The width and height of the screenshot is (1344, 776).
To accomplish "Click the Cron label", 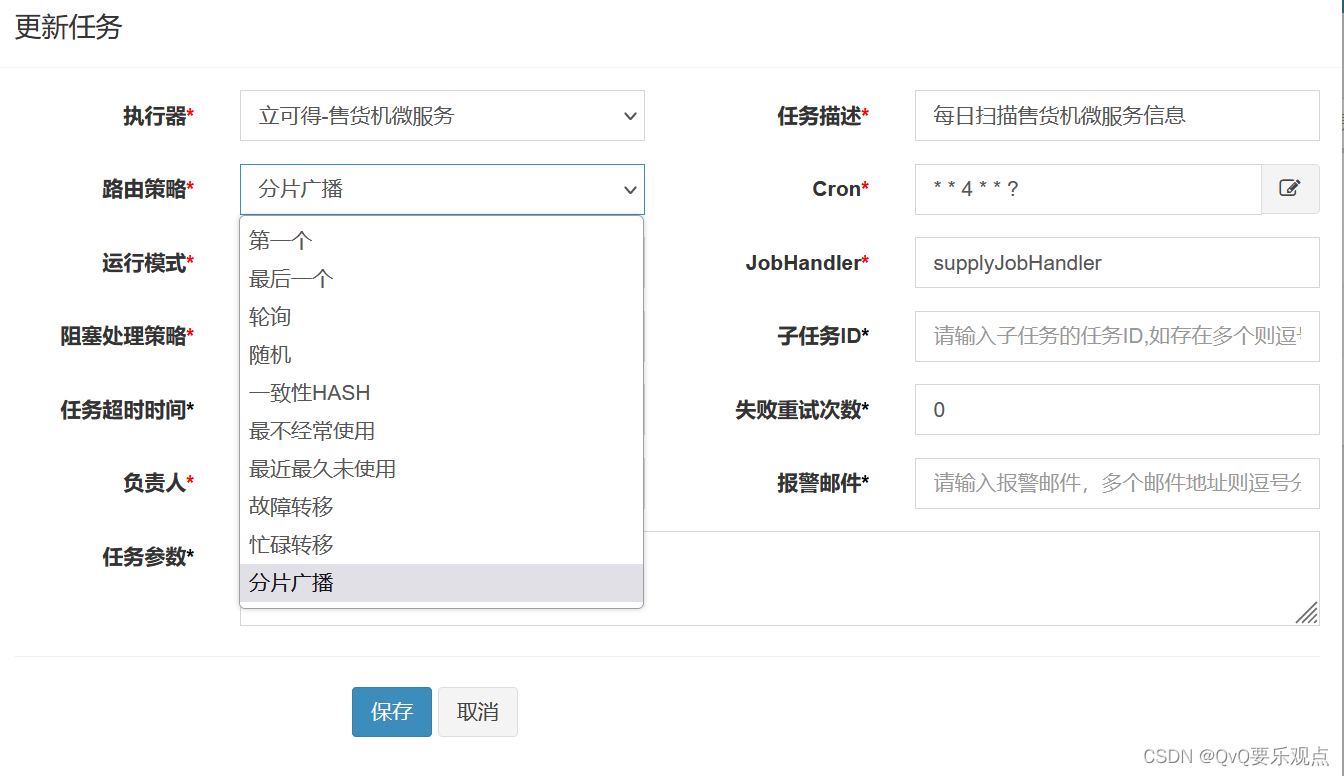I will click(x=840, y=189).
